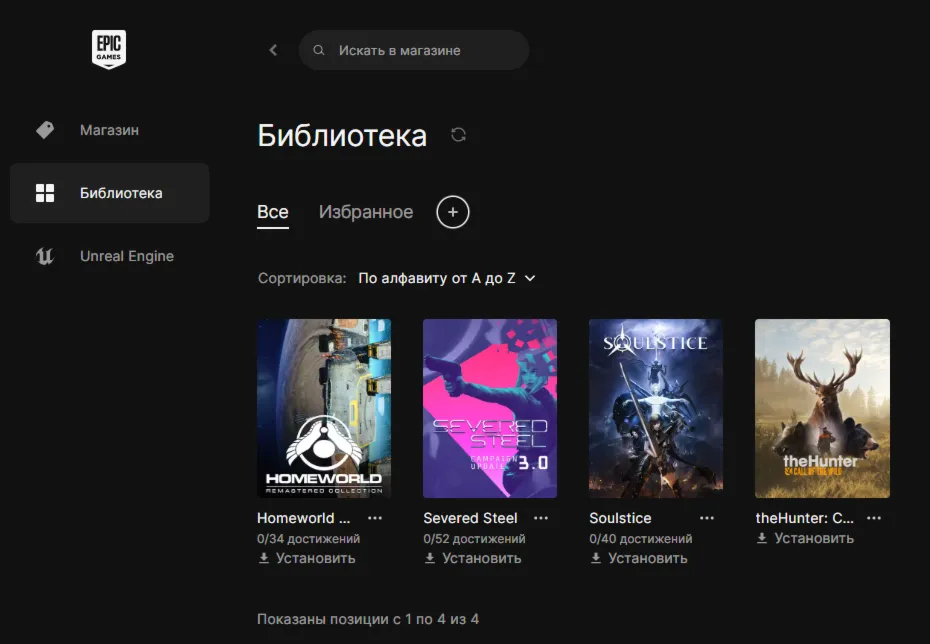Click 0/34 достижений under Homeworld

[x=308, y=538]
